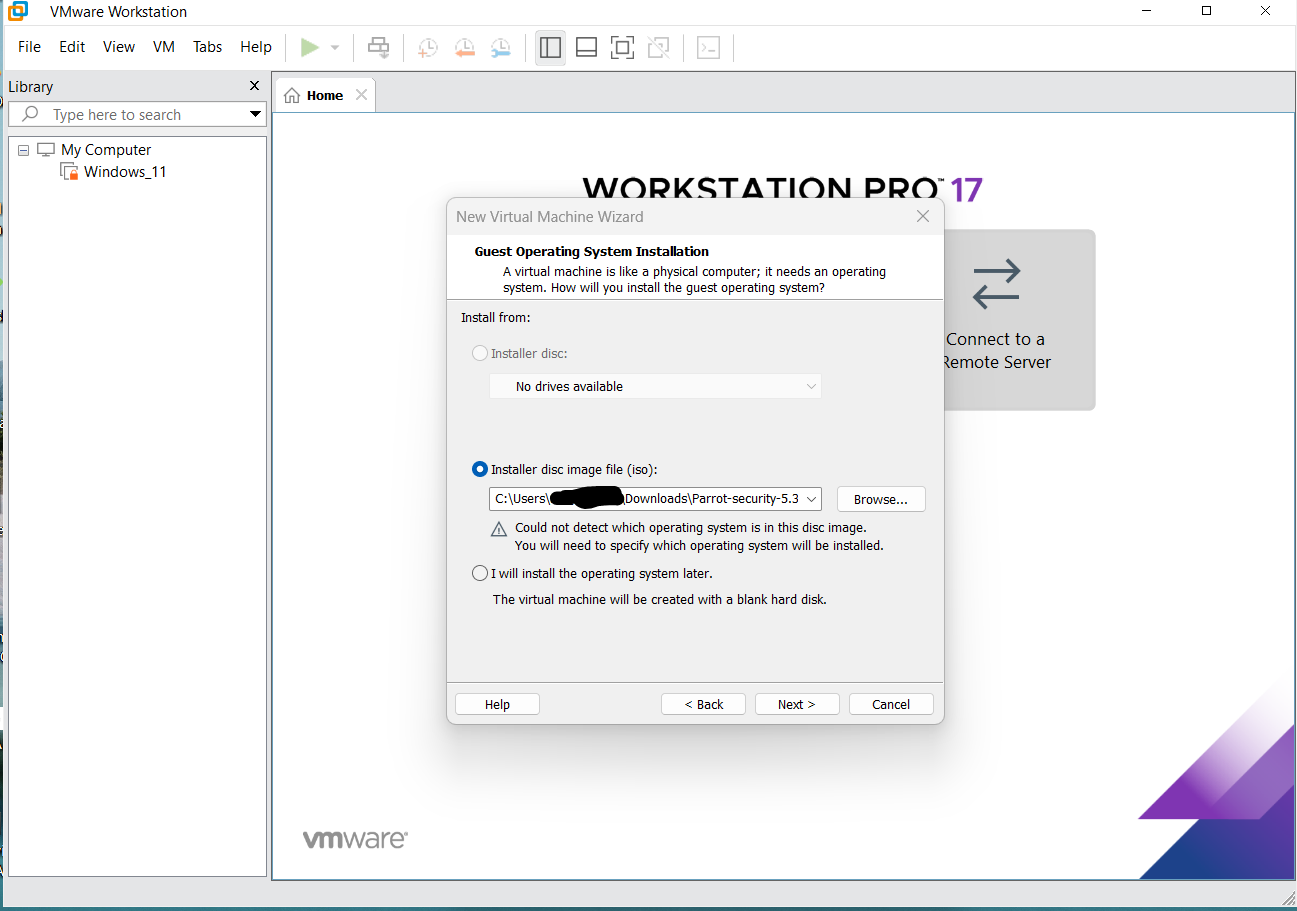Click the Could not detect operating system warning text
The height and width of the screenshot is (911, 1297).
point(699,537)
